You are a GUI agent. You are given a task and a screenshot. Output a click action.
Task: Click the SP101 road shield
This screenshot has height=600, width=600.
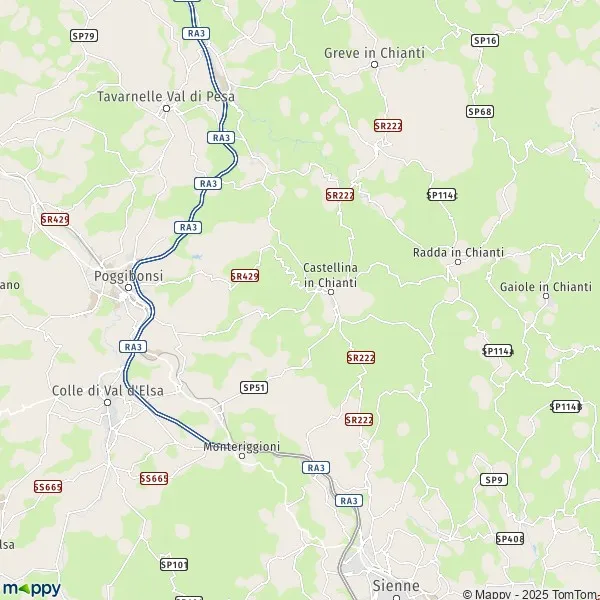(x=174, y=564)
